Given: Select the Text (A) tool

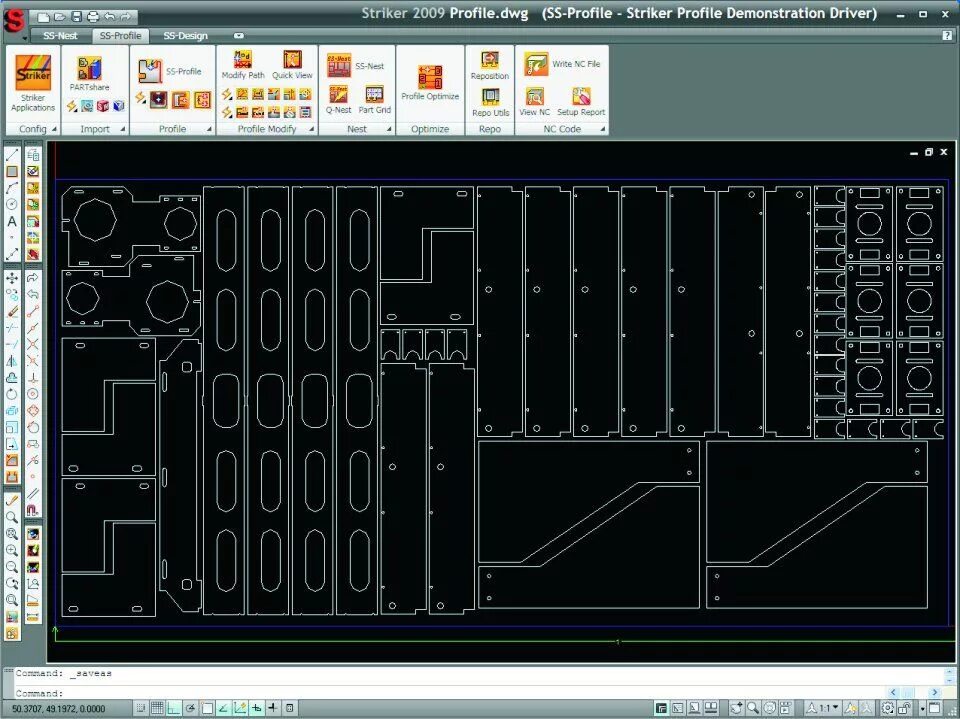Looking at the screenshot, I should (12, 221).
